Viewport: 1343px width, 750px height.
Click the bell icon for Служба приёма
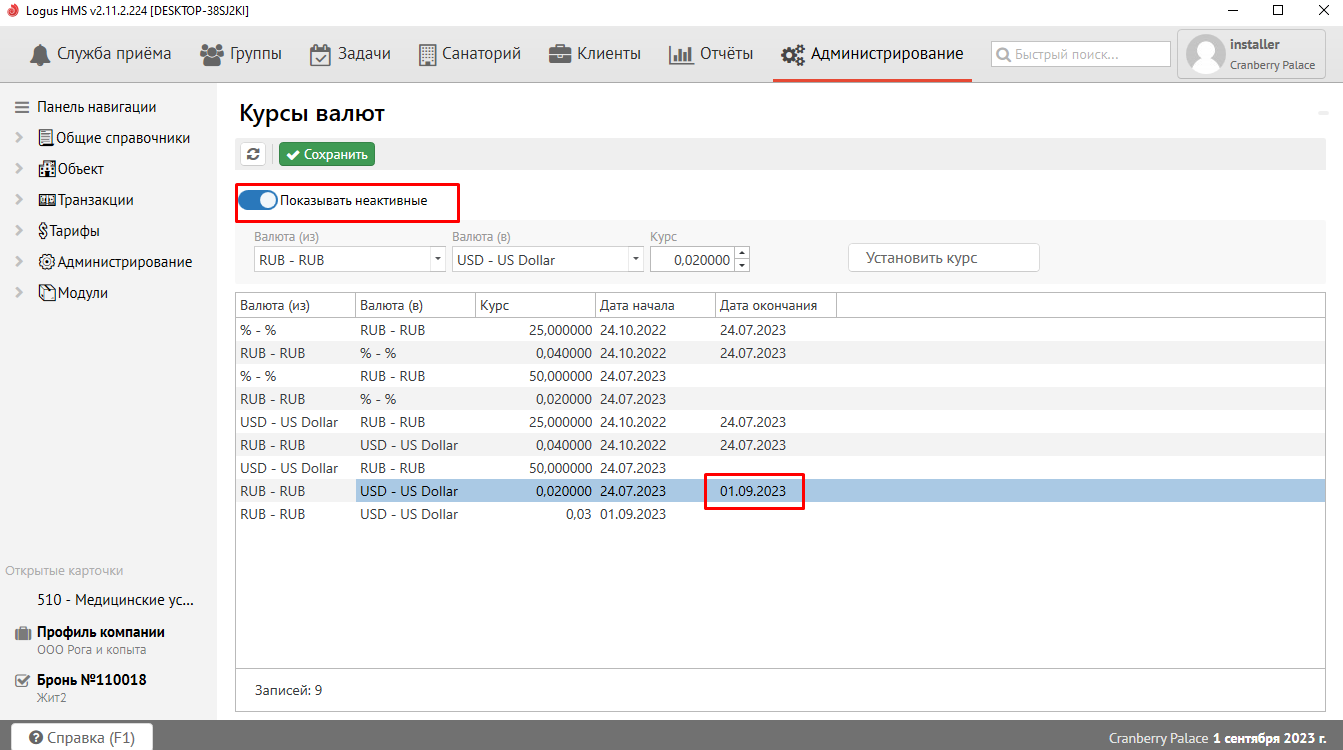[x=39, y=54]
